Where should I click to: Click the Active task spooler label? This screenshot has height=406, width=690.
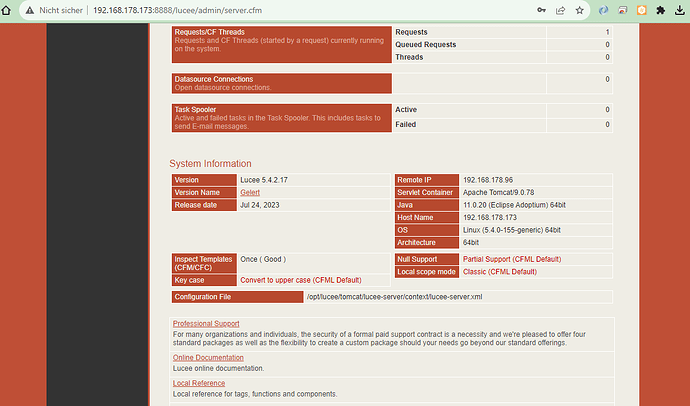pos(406,110)
